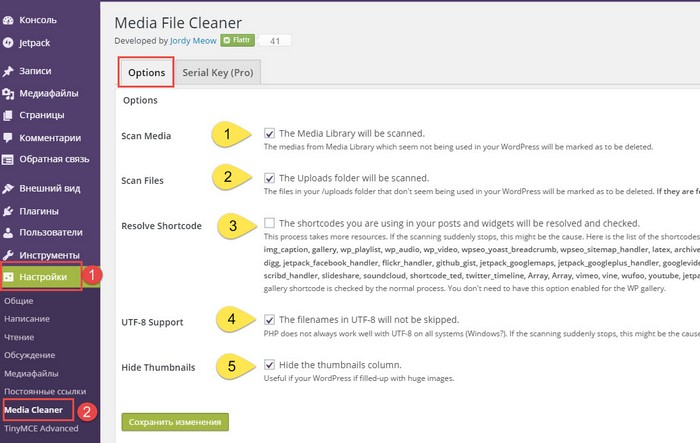Open the Записи menu item
The image size is (700, 443).
[x=35, y=71]
